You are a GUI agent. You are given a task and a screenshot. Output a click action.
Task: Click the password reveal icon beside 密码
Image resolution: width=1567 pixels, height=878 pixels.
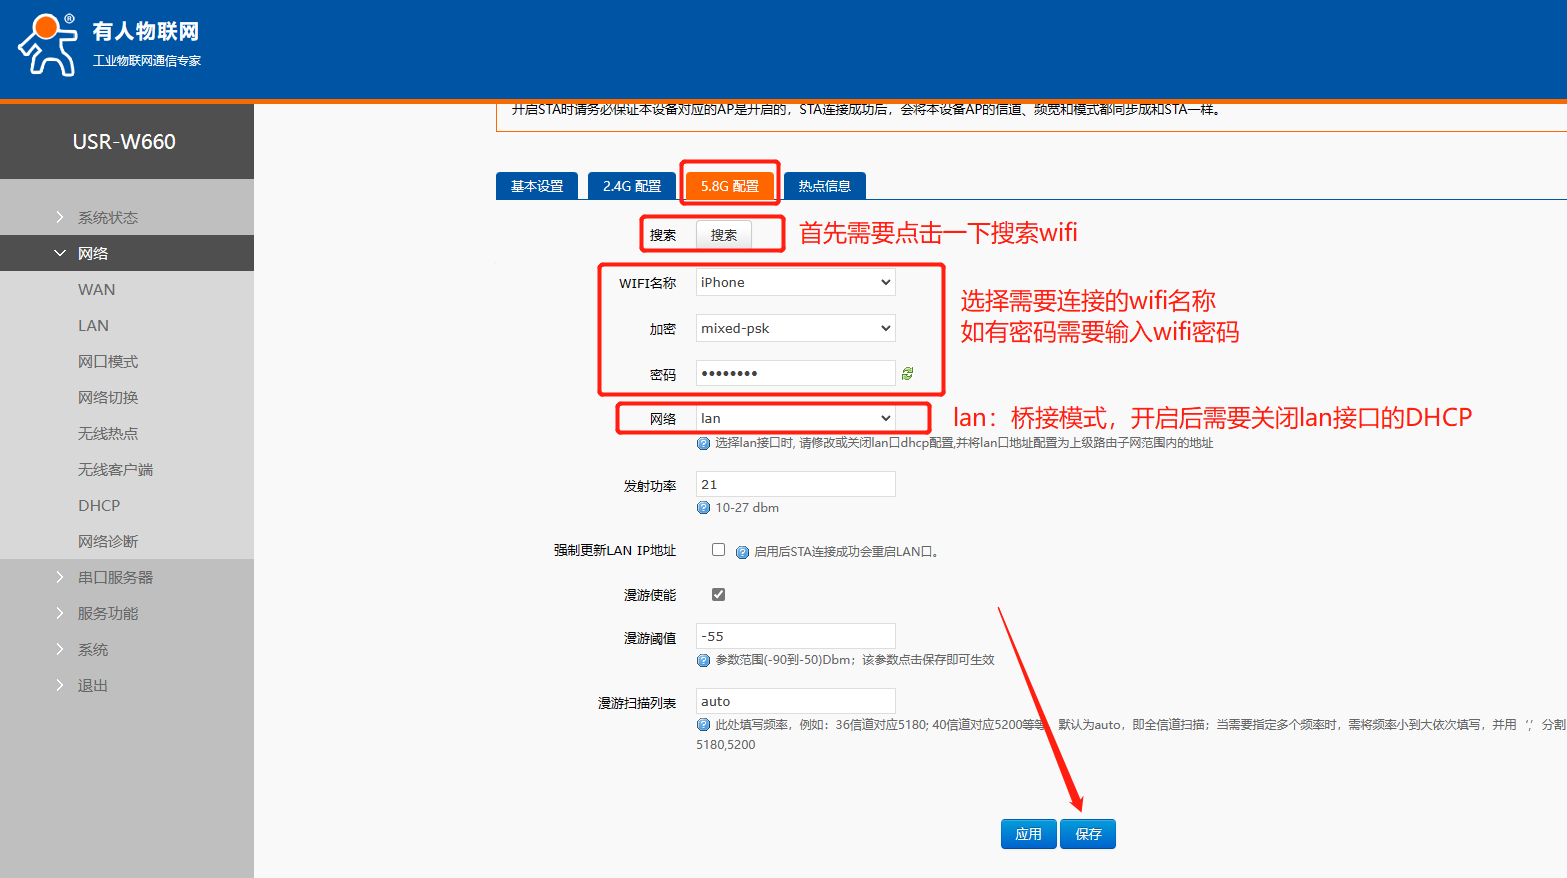click(x=907, y=373)
